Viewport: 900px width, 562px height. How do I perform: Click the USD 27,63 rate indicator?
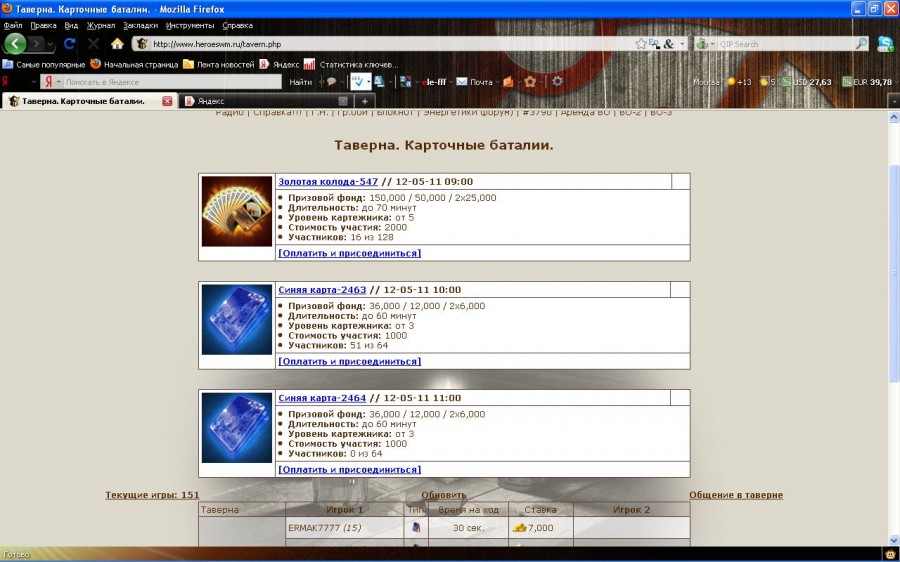[807, 82]
